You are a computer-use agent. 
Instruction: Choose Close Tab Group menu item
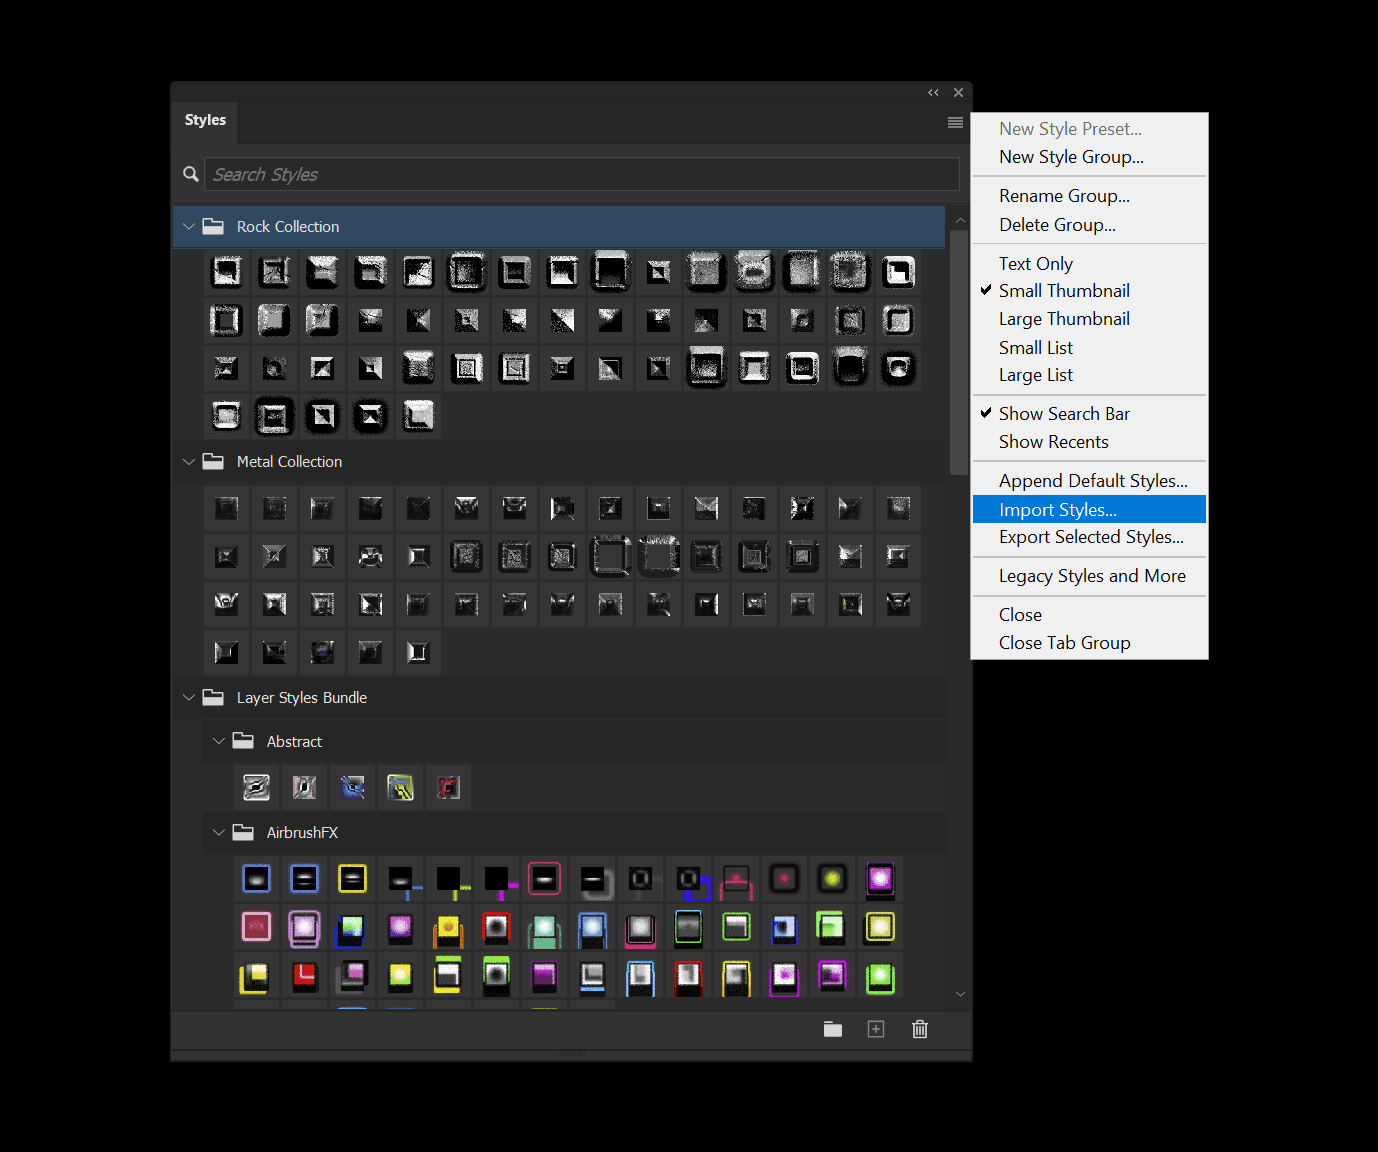point(1090,643)
